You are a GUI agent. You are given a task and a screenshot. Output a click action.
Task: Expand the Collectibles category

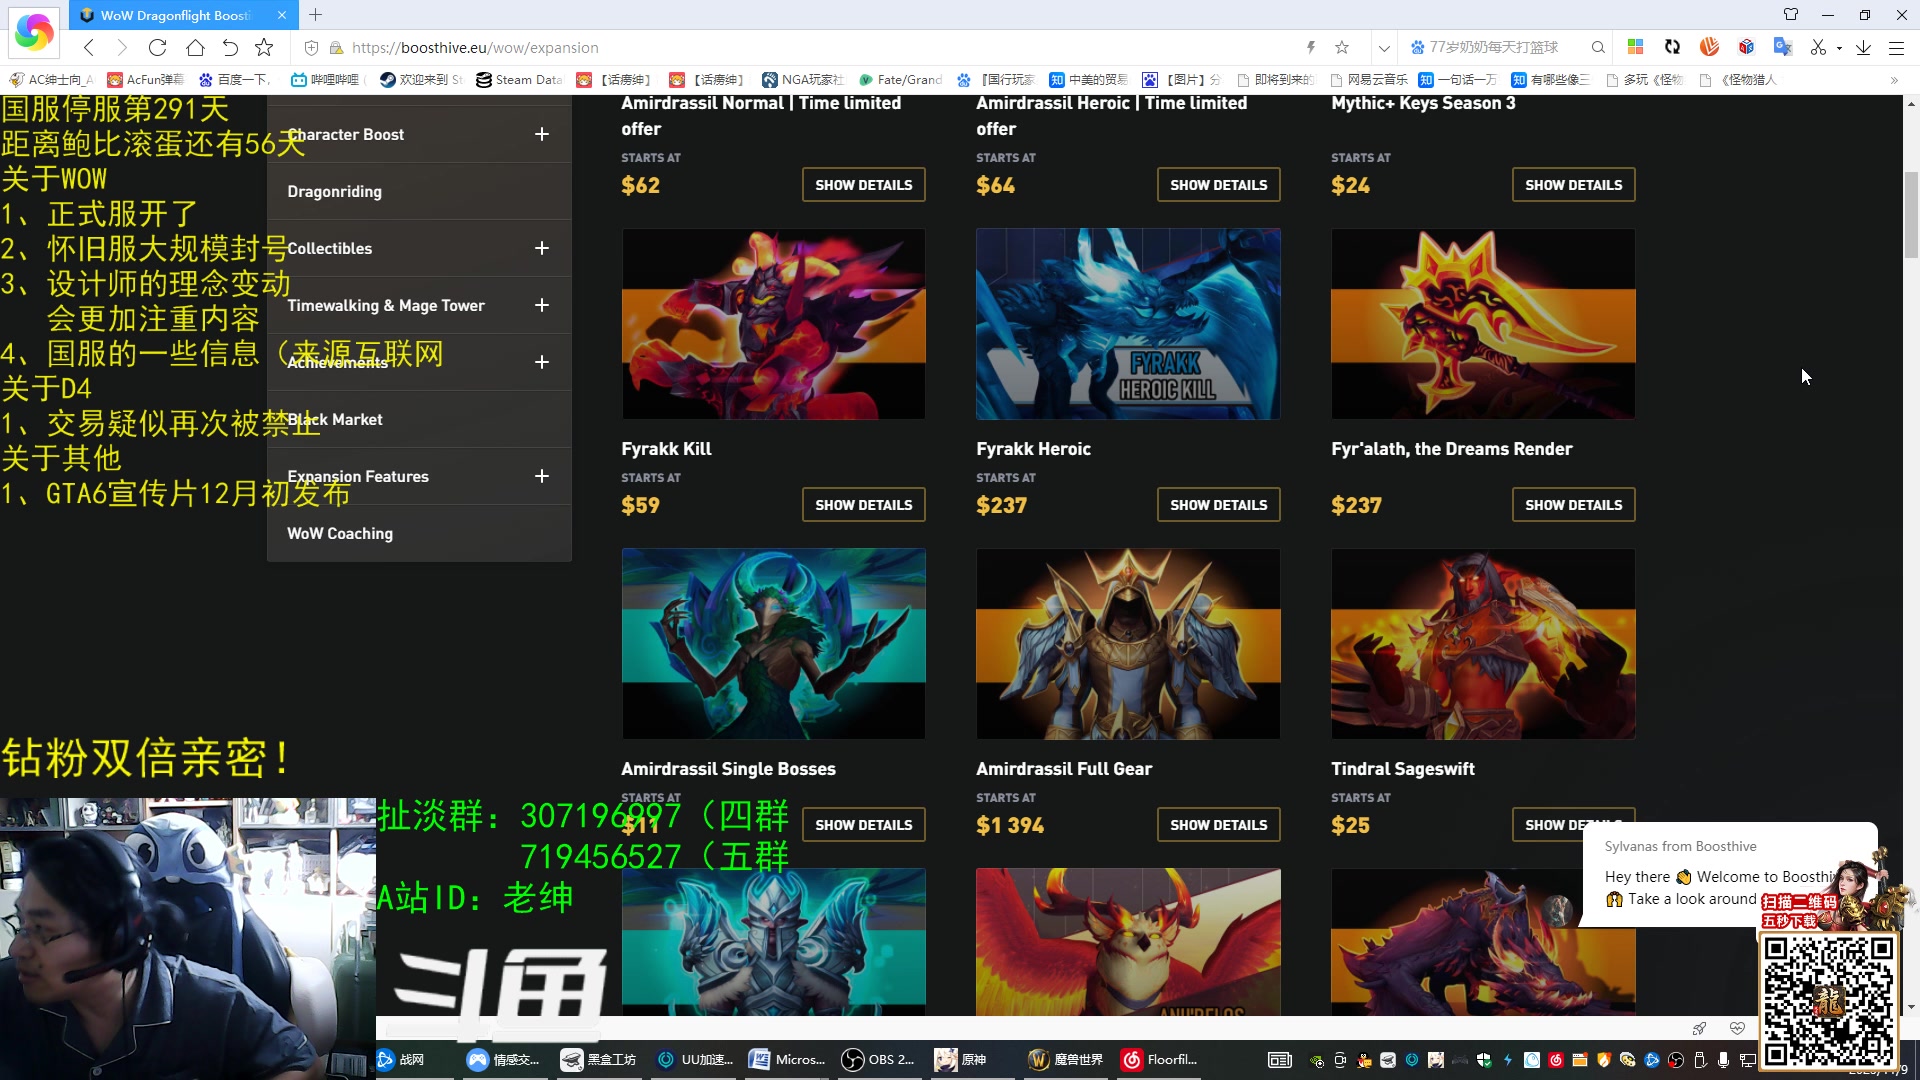click(x=542, y=248)
